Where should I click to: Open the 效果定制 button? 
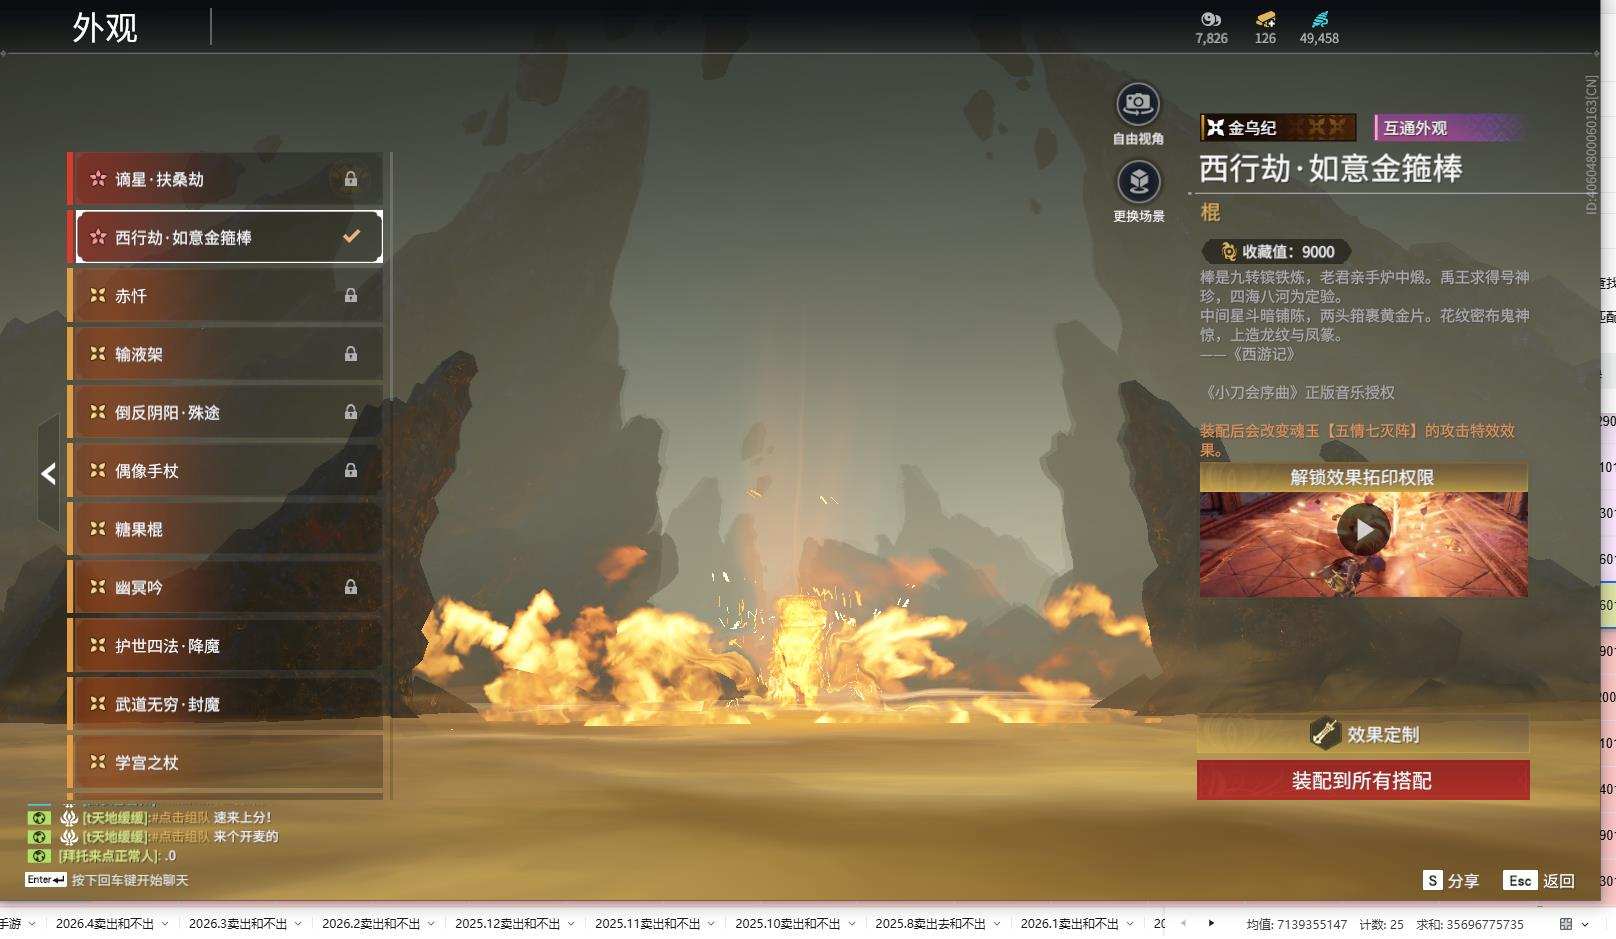(x=1362, y=734)
